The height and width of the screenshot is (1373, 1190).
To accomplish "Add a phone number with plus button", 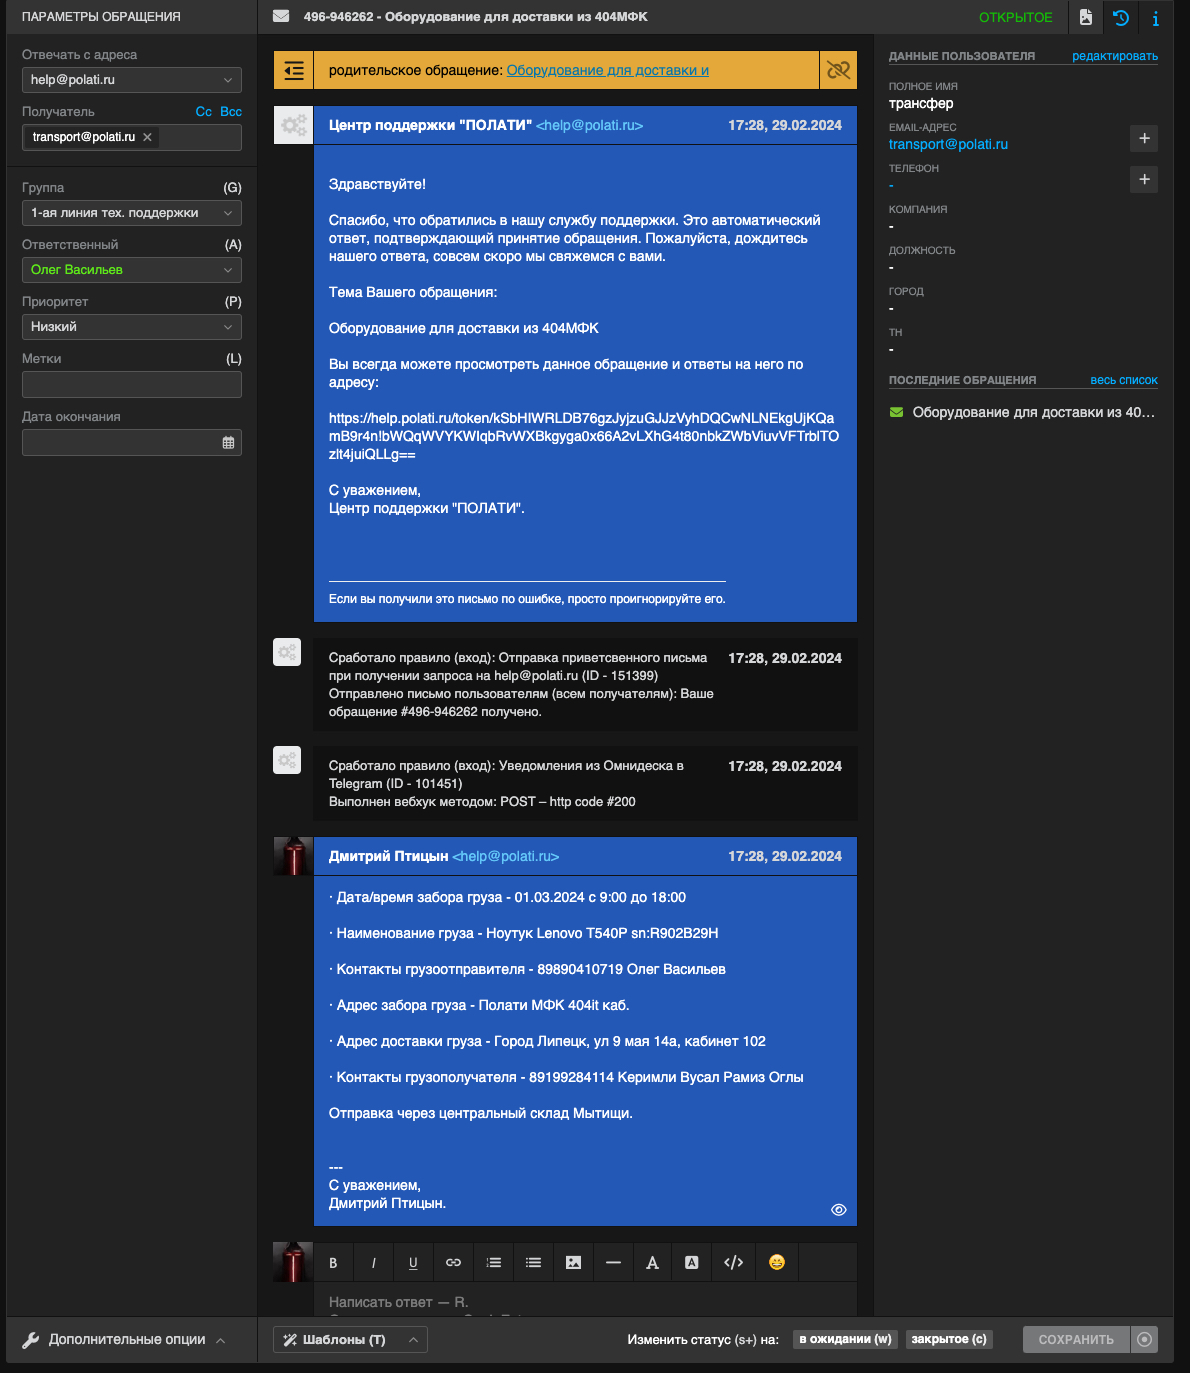I will (x=1144, y=179).
